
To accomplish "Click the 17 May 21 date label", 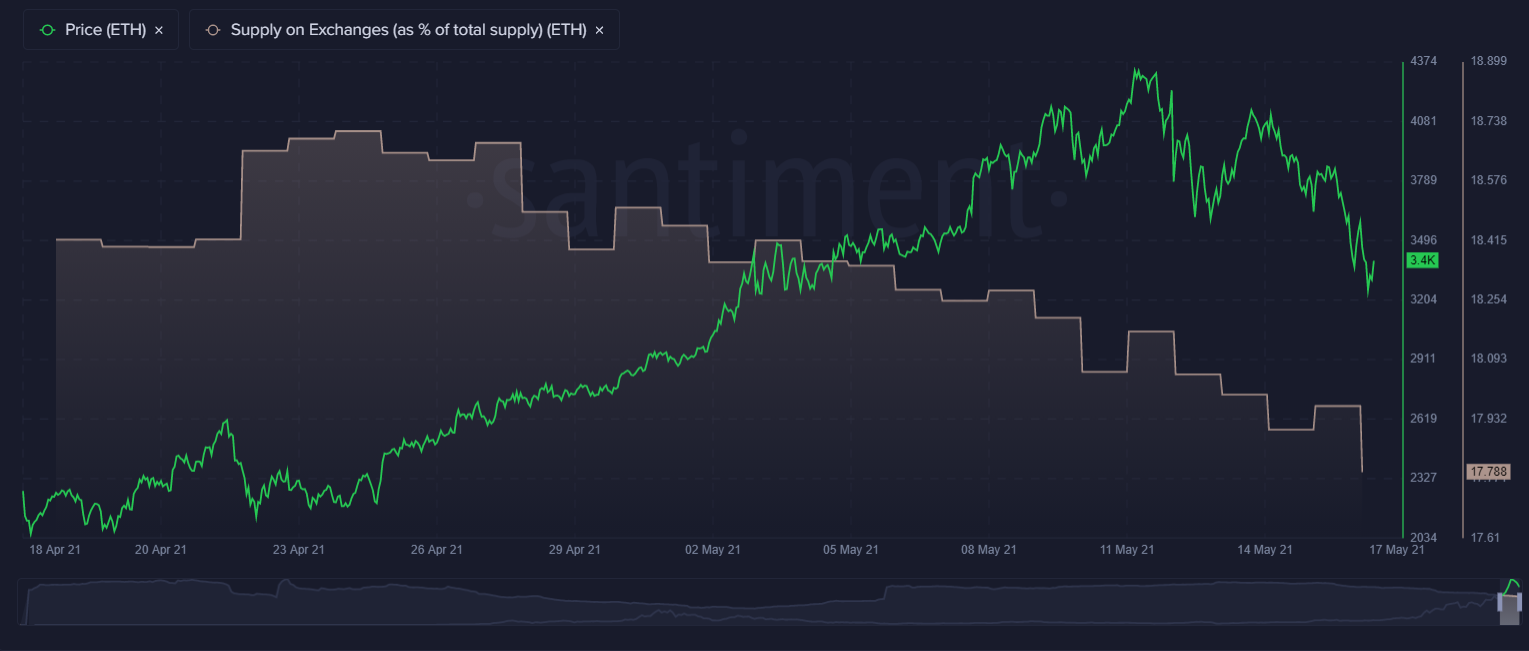I will [1397, 549].
